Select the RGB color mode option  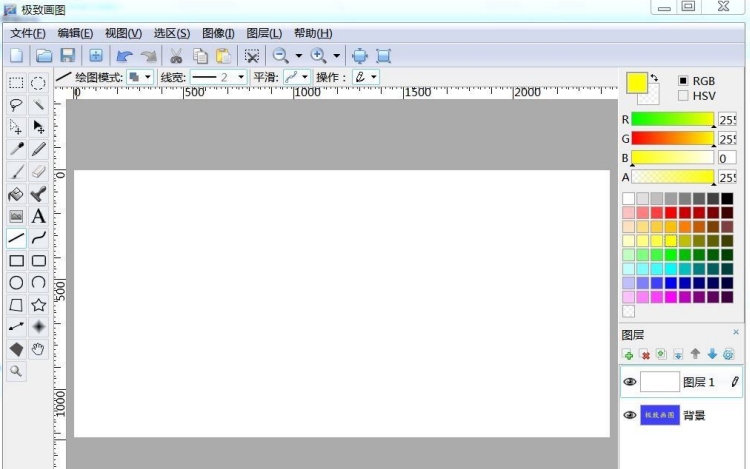(683, 81)
